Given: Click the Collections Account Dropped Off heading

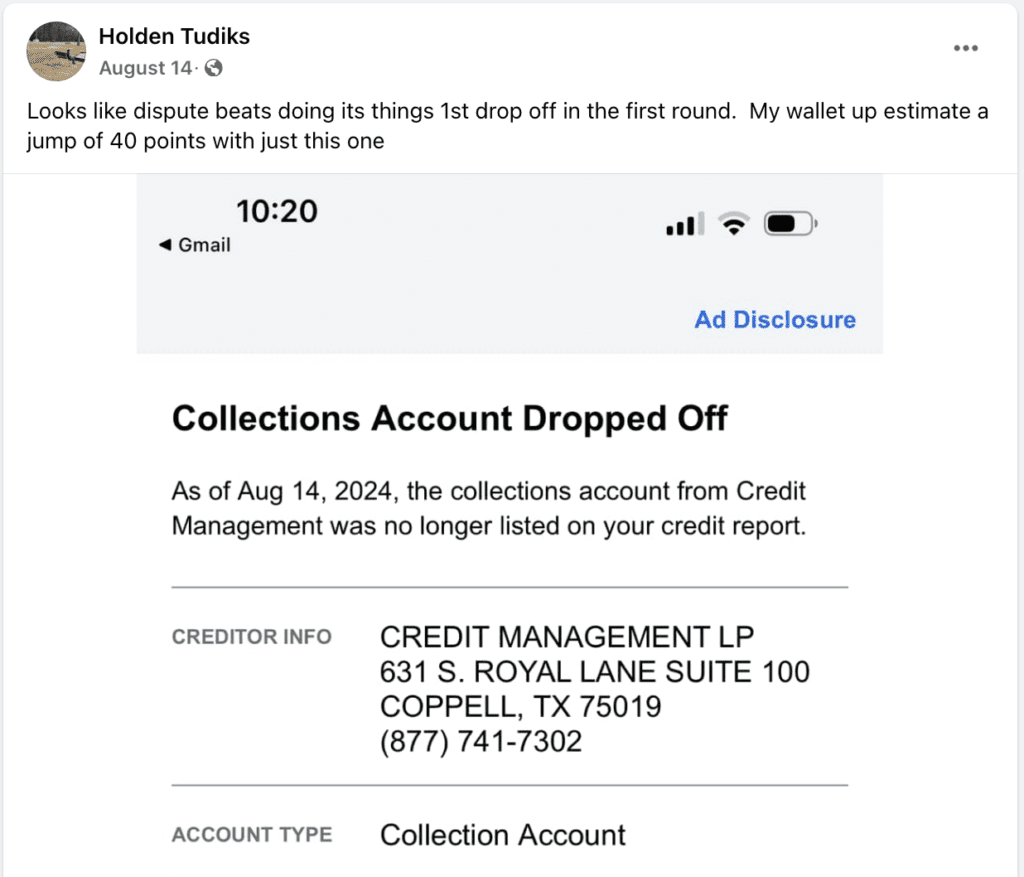Looking at the screenshot, I should (449, 417).
